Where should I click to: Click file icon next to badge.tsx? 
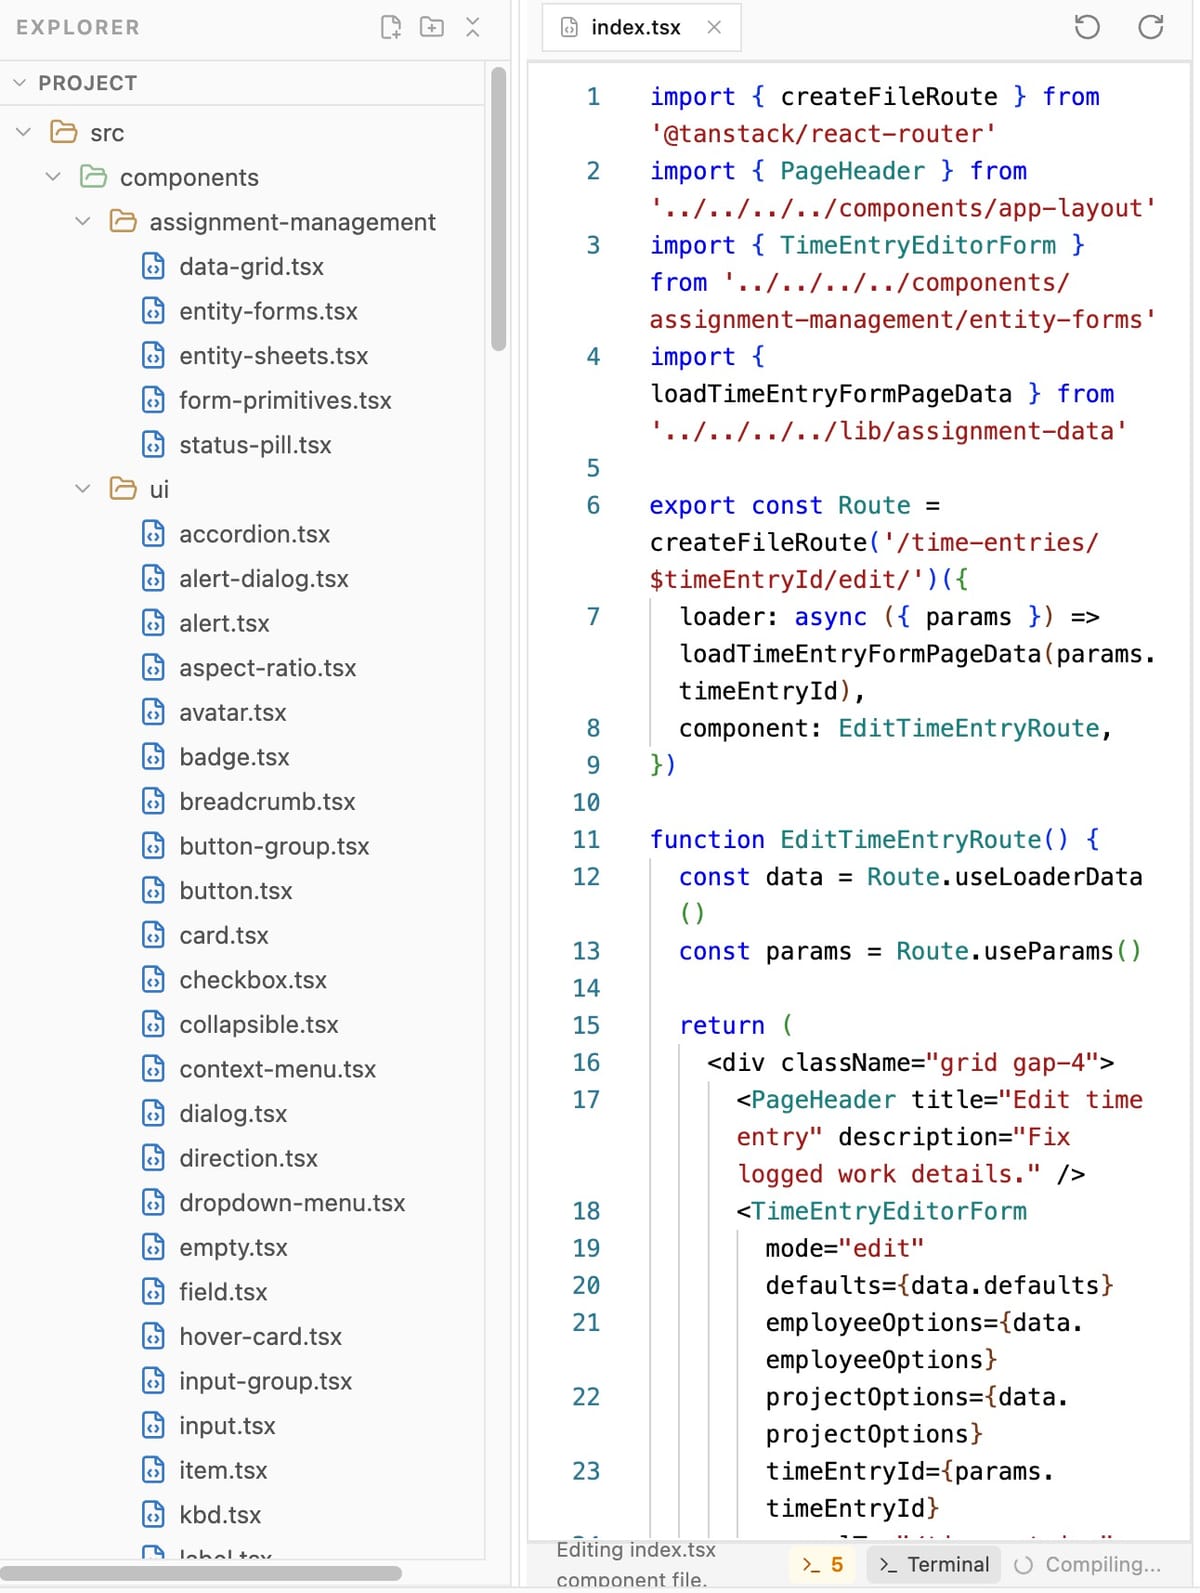click(153, 757)
